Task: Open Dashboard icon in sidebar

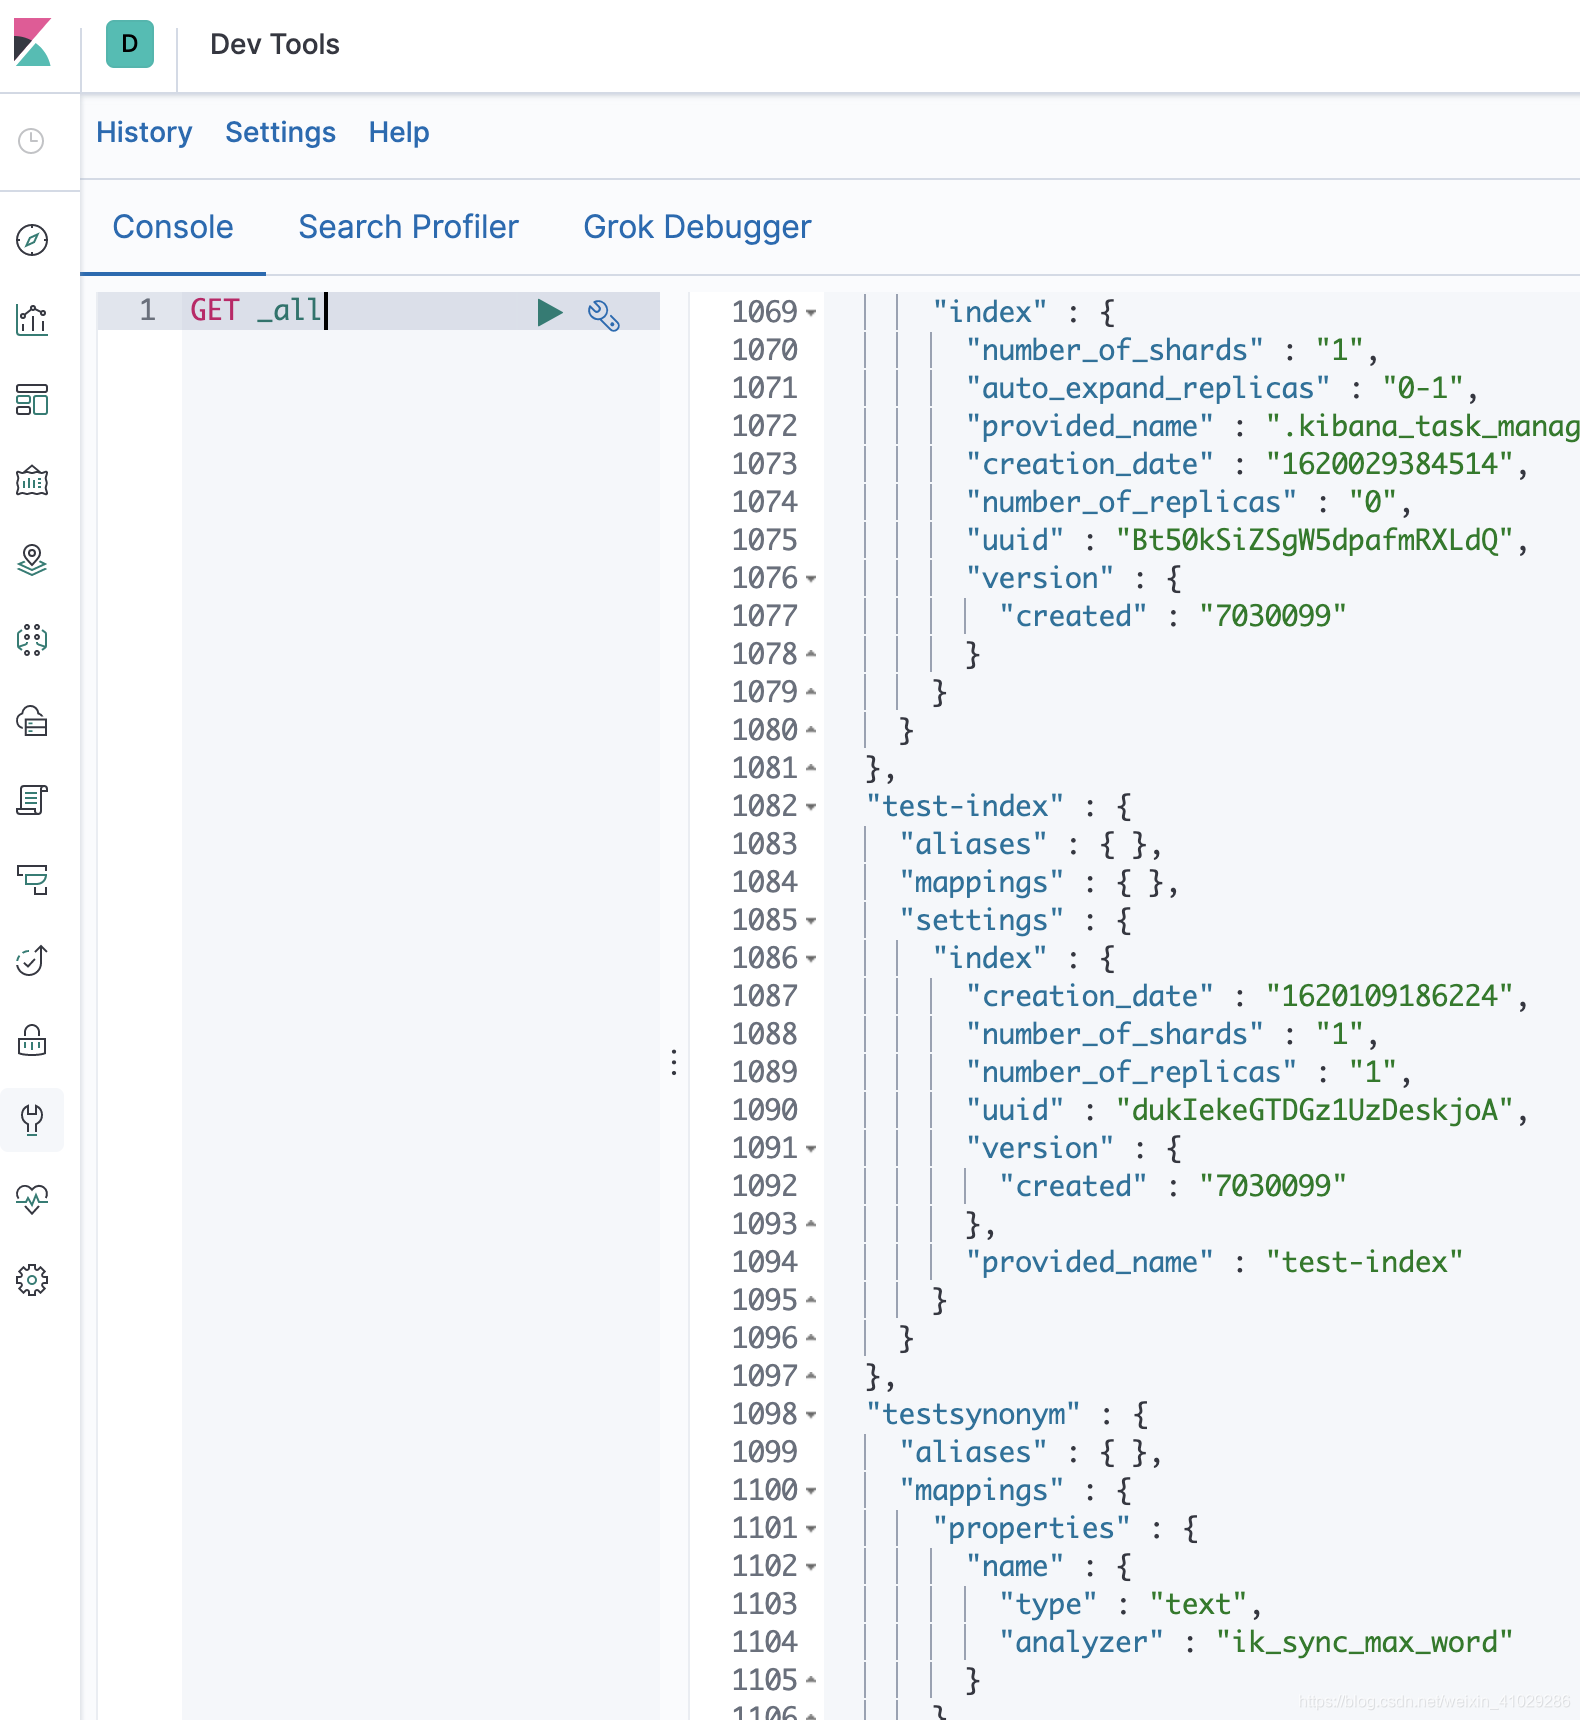Action: tap(32, 400)
